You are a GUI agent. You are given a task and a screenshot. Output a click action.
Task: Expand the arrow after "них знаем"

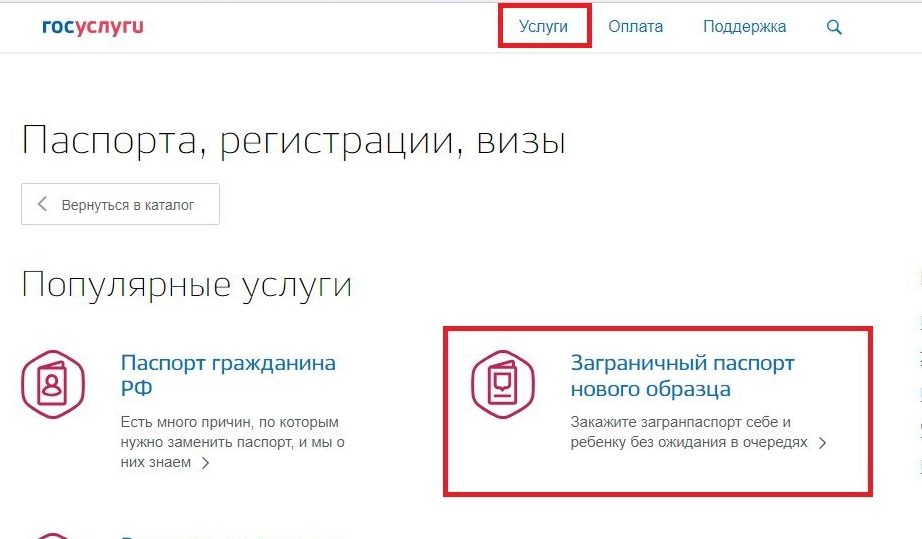click(x=205, y=463)
